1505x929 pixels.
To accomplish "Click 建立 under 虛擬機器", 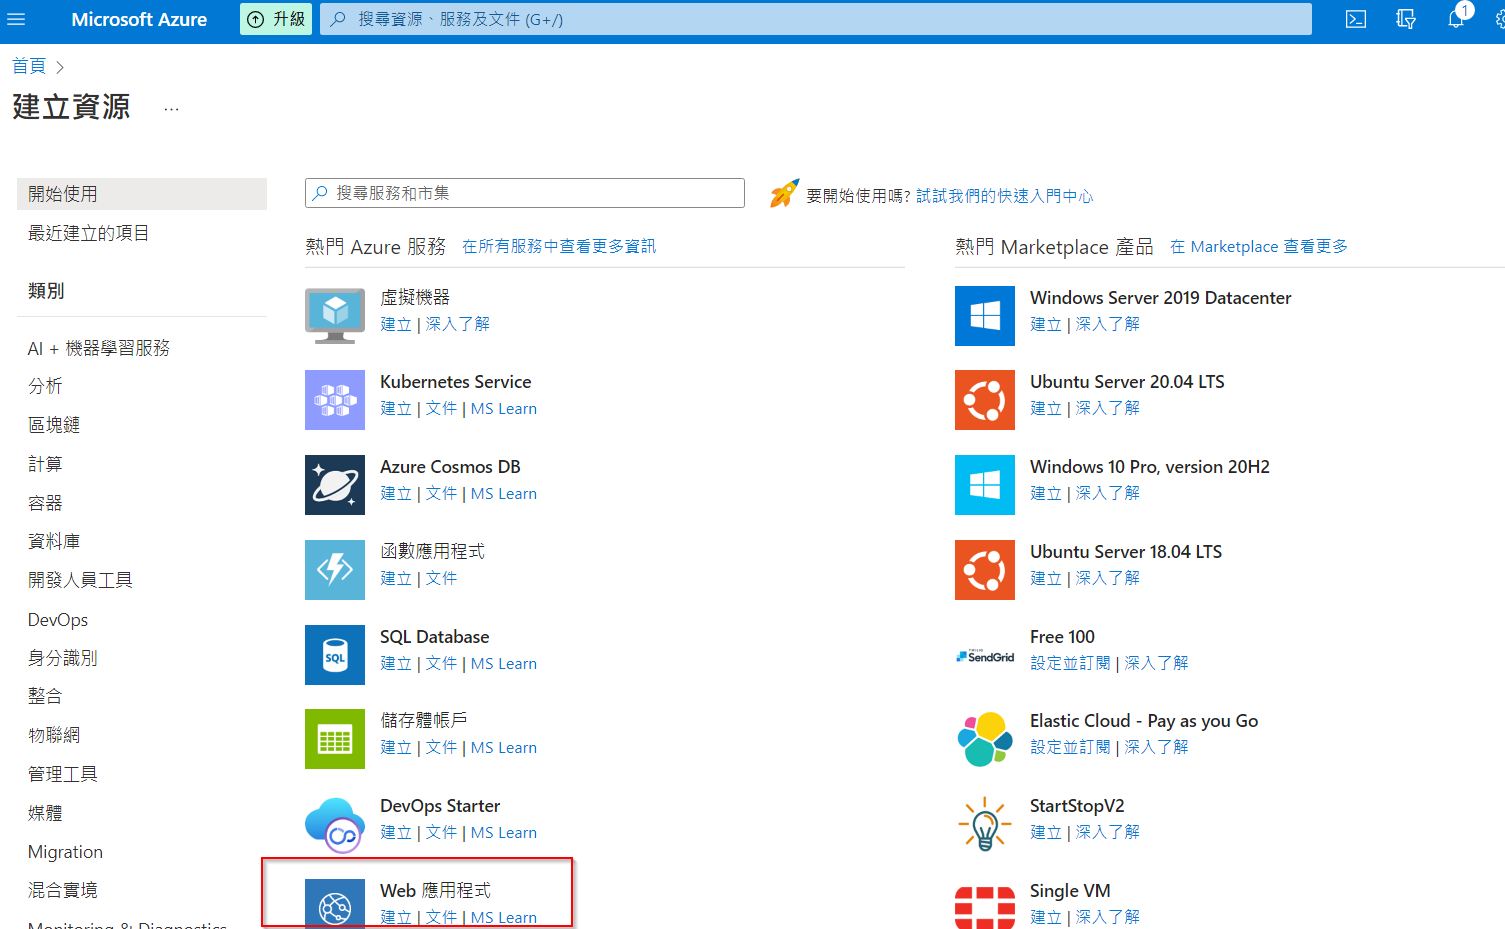I will pyautogui.click(x=396, y=324).
